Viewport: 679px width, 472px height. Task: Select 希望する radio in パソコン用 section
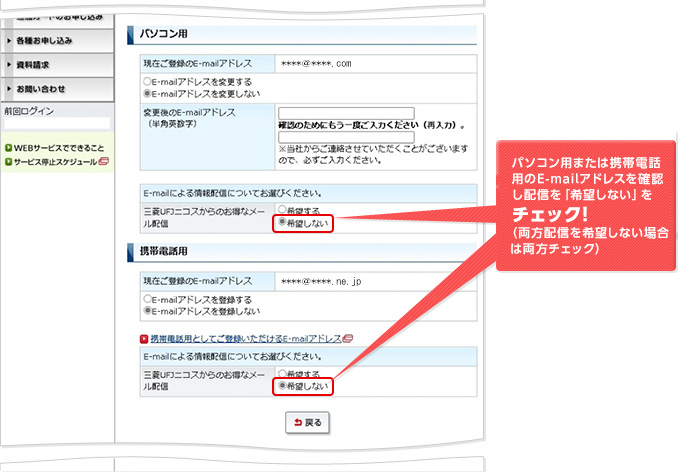click(x=282, y=210)
